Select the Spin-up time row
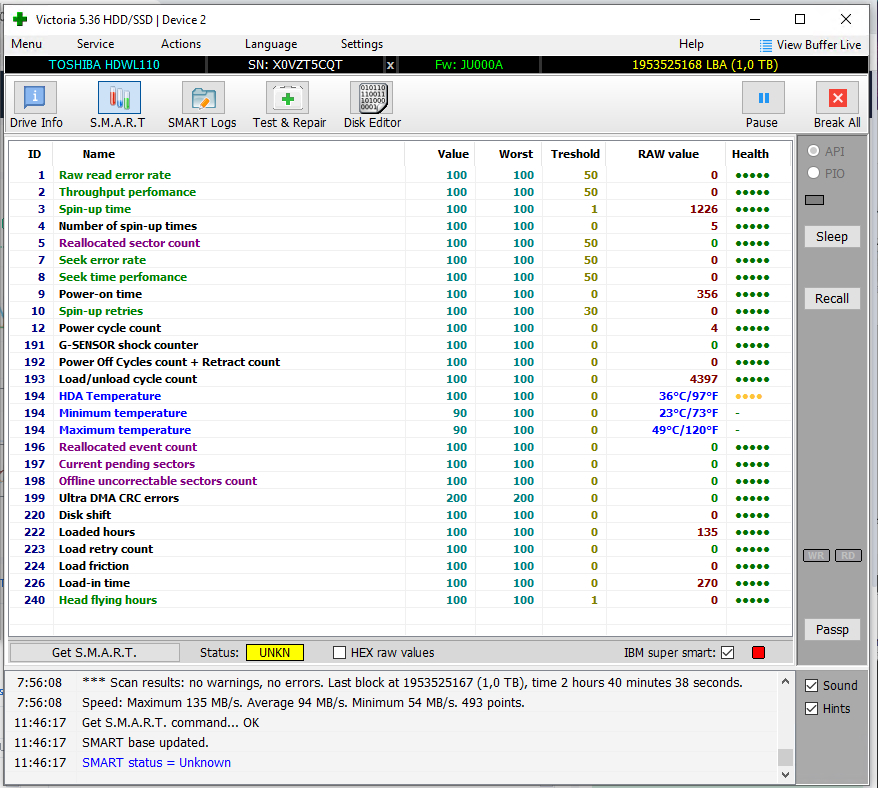The image size is (878, 788). tap(400, 209)
